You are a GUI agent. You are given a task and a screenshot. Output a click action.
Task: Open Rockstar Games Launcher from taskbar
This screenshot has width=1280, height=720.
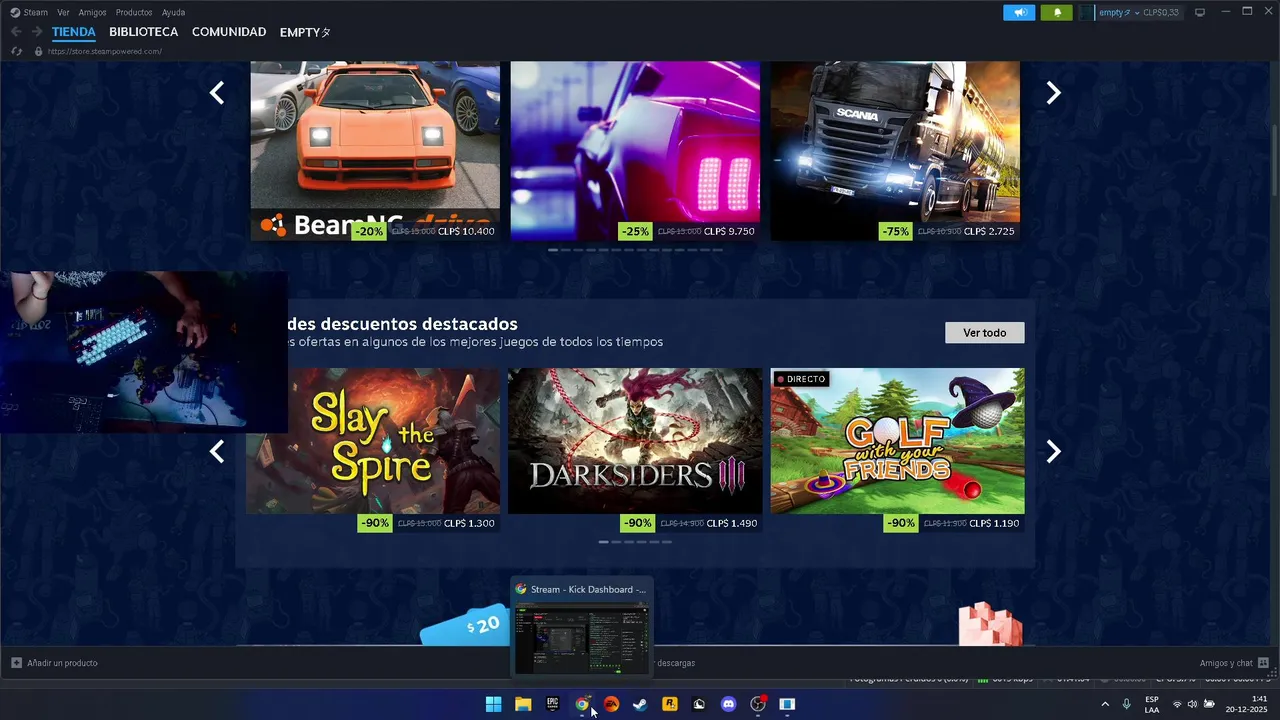pyautogui.click(x=670, y=704)
